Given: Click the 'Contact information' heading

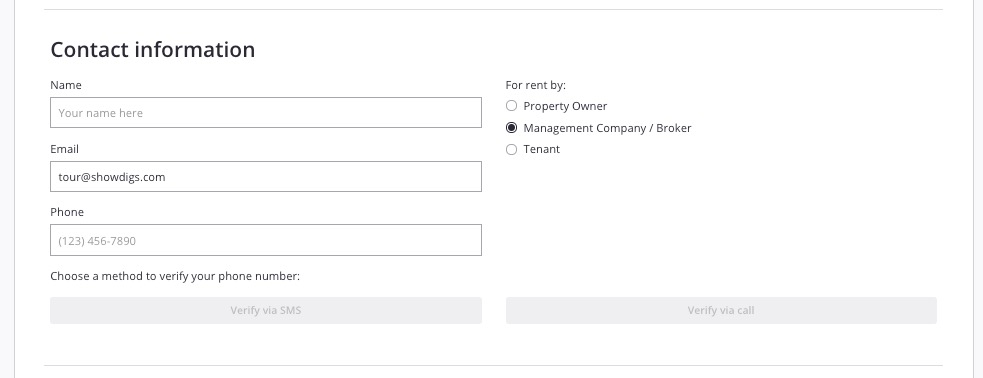Looking at the screenshot, I should pyautogui.click(x=153, y=50).
